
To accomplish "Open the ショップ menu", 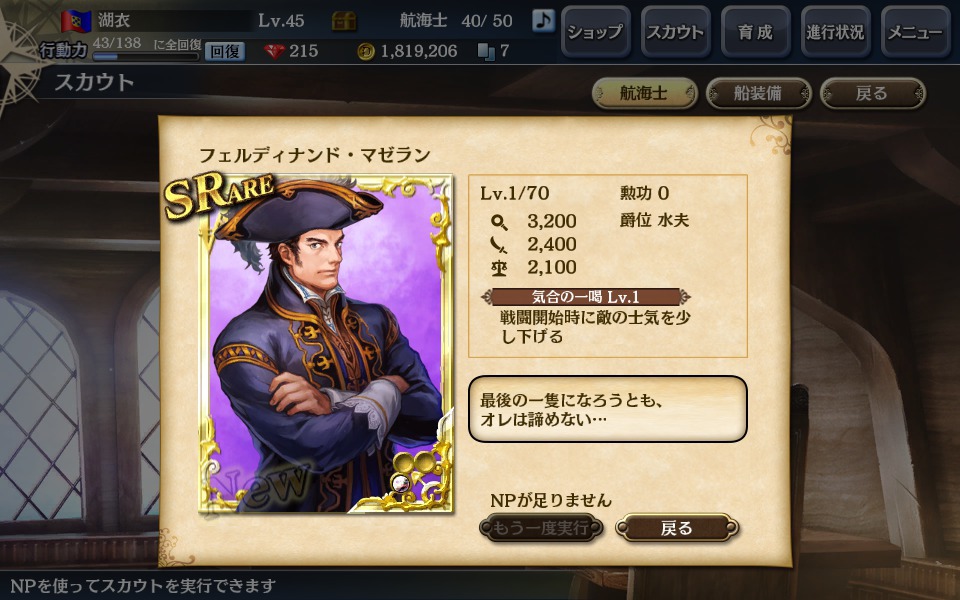I will [596, 32].
